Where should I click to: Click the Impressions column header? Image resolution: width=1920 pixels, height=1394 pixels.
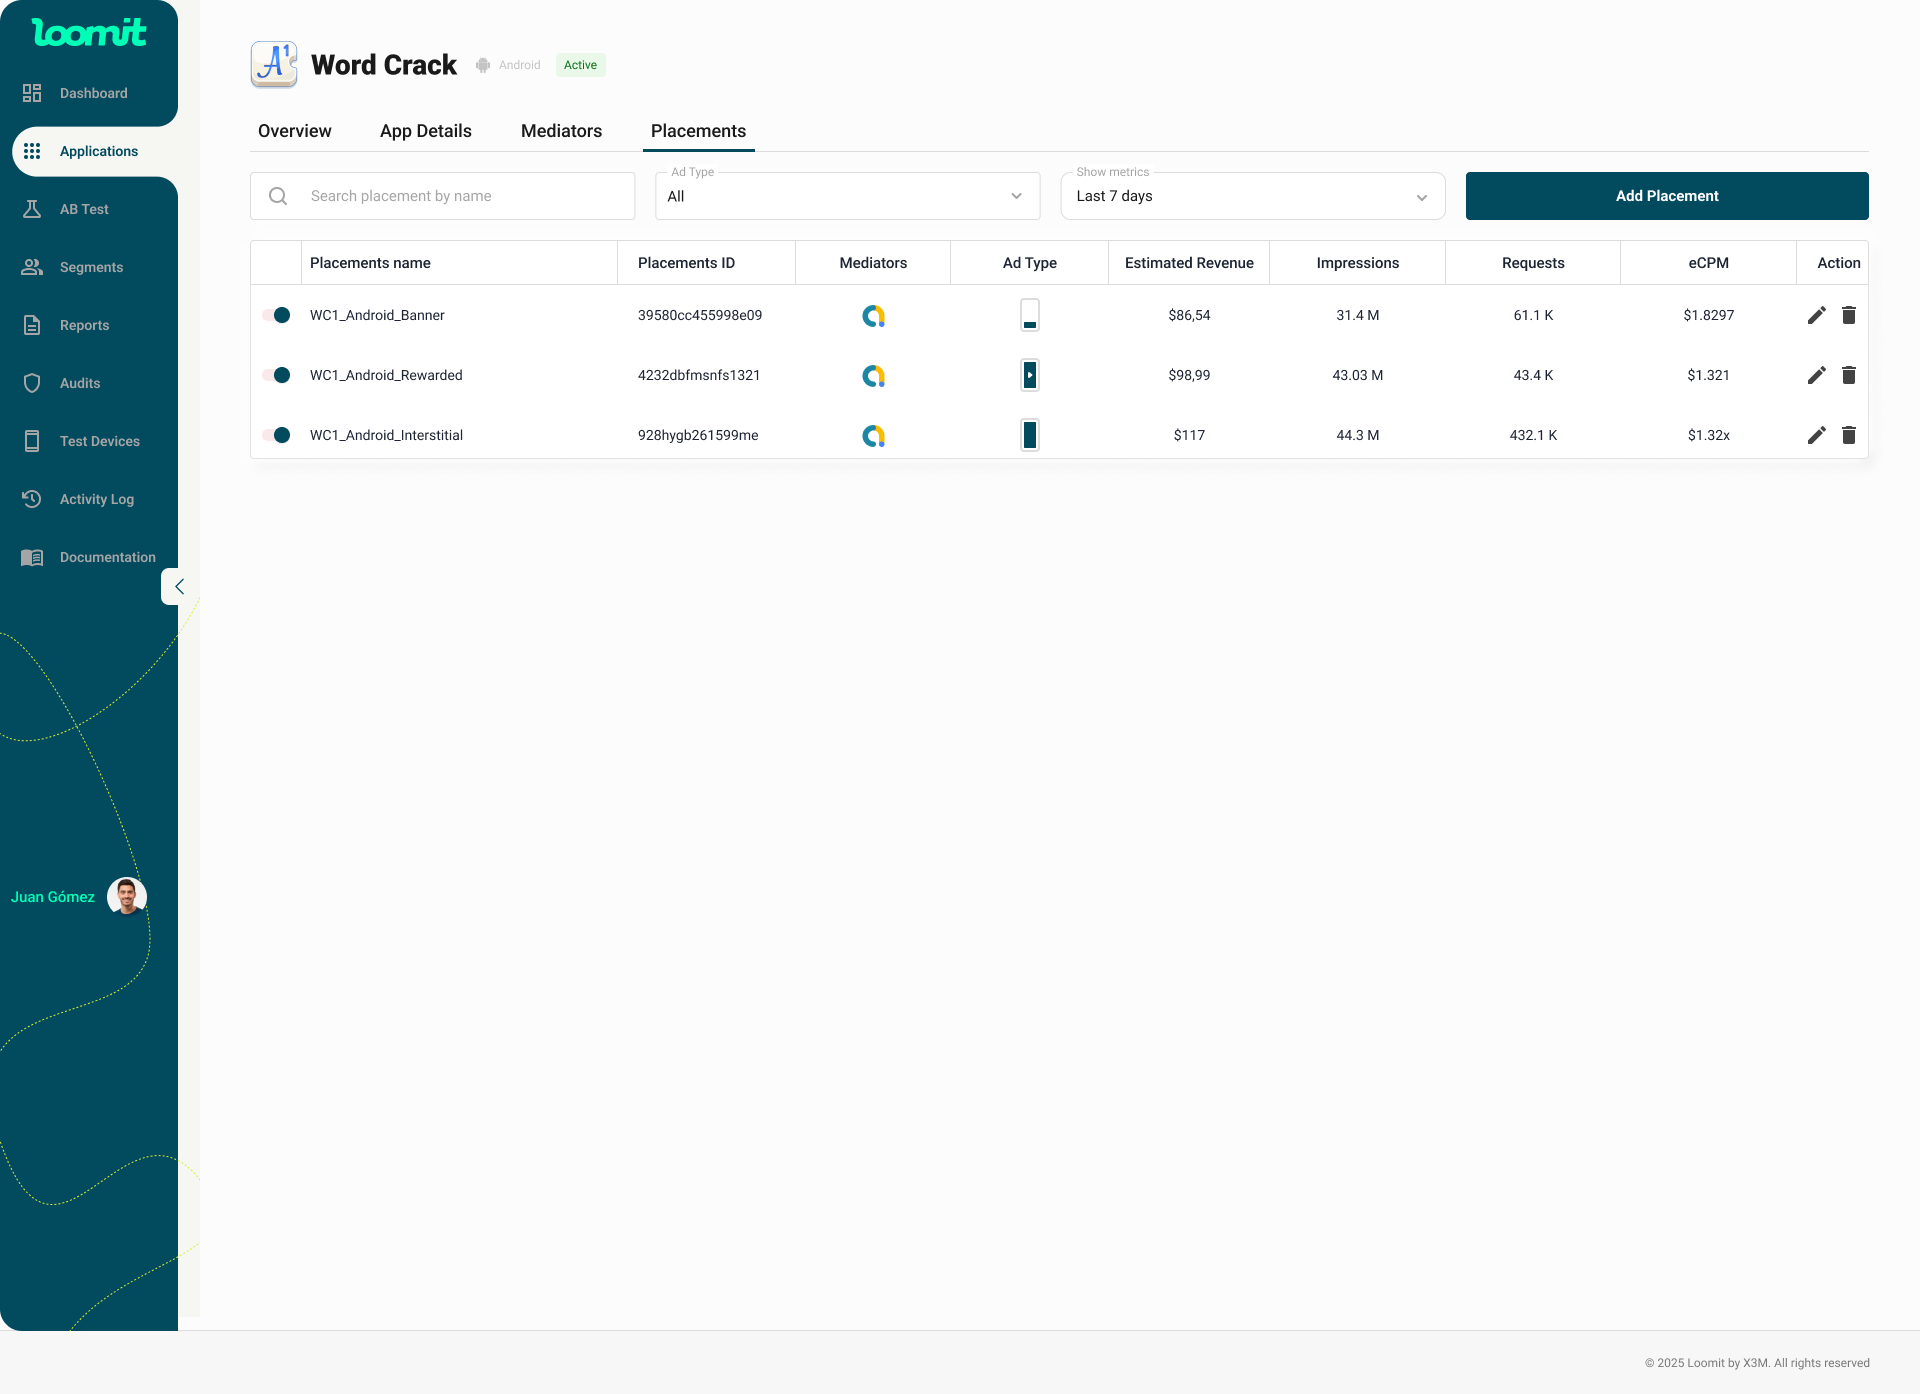point(1358,263)
